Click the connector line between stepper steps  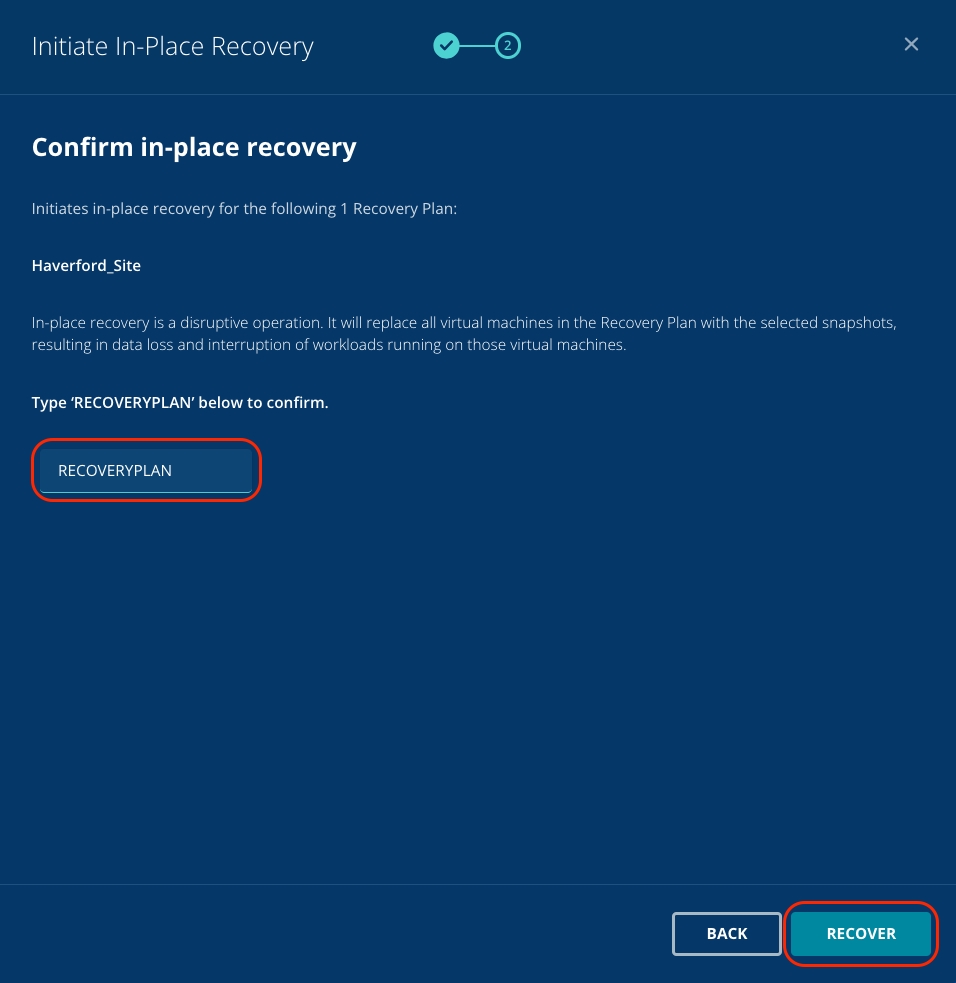[477, 45]
